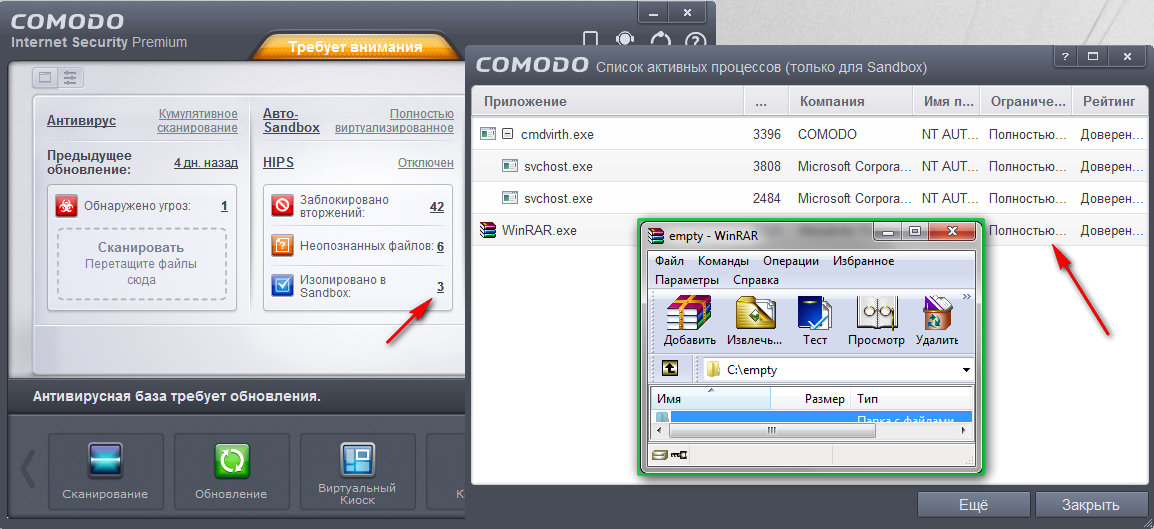Screen dimensions: 1154x529
Task: Click the circular arrows icon in Comodo header
Action: pyautogui.click(x=660, y=40)
